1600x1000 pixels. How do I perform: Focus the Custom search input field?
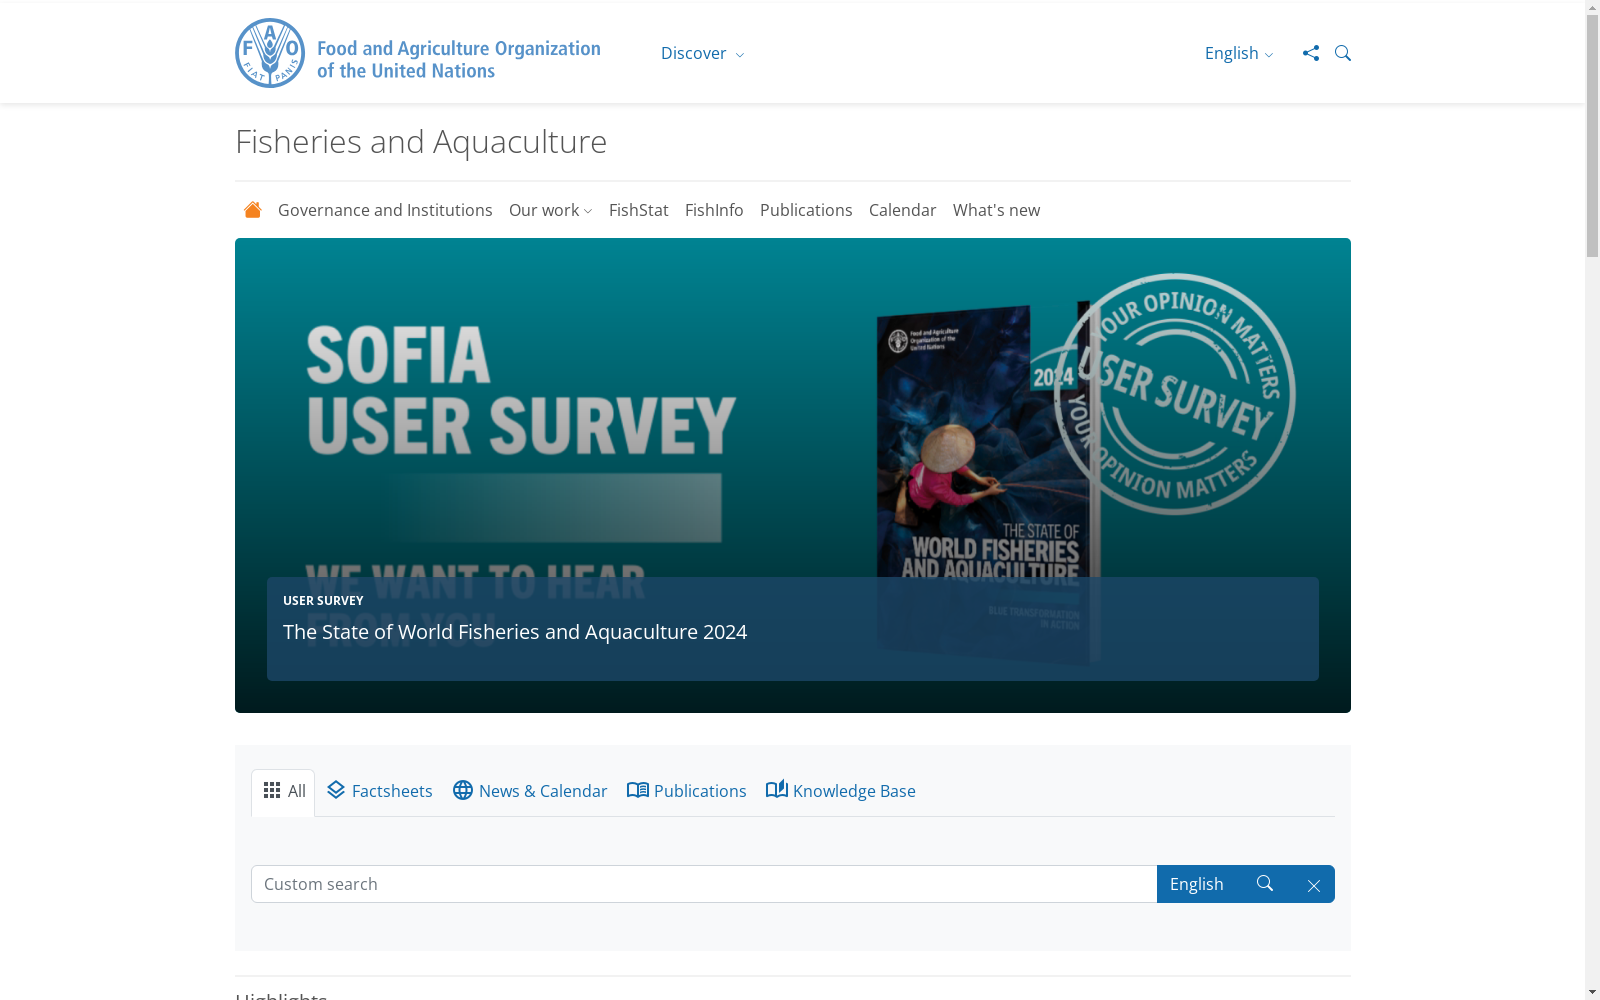coord(704,884)
